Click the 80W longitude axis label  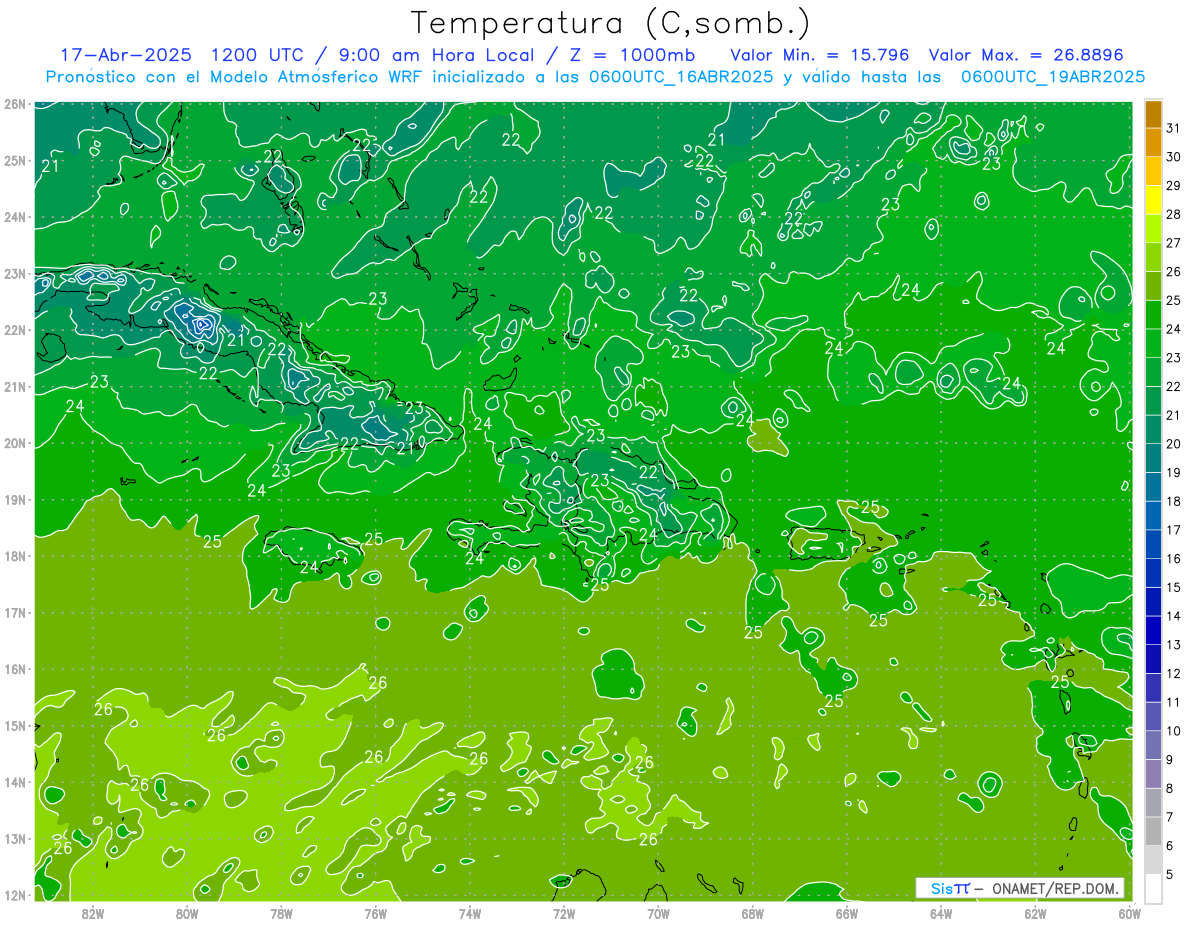tap(187, 913)
